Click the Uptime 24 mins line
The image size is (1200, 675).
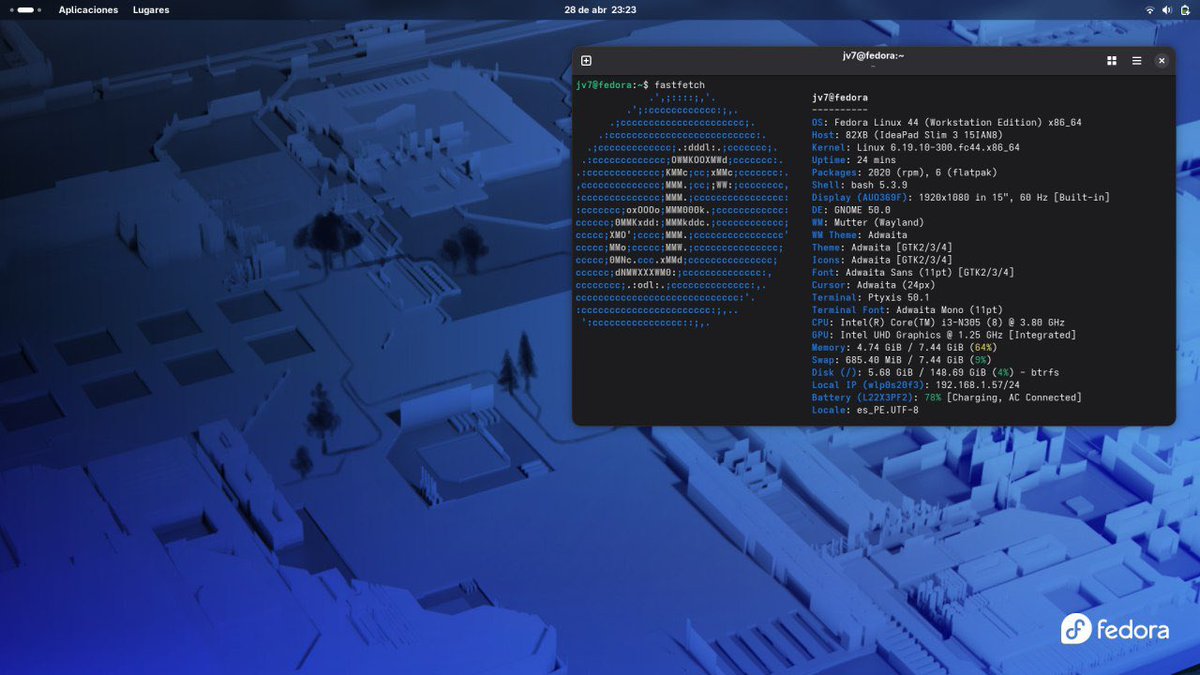pos(854,160)
